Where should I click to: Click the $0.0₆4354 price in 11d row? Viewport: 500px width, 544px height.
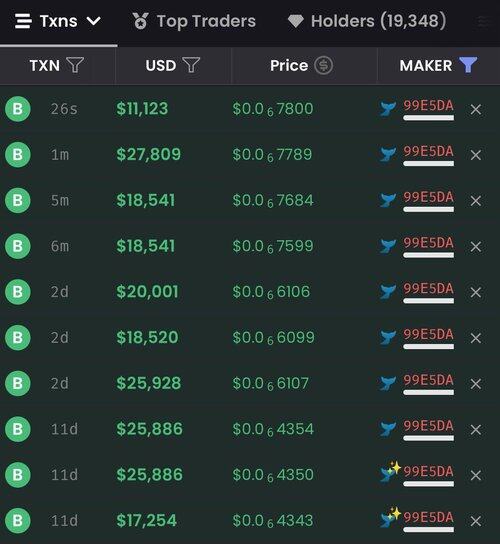tap(273, 429)
